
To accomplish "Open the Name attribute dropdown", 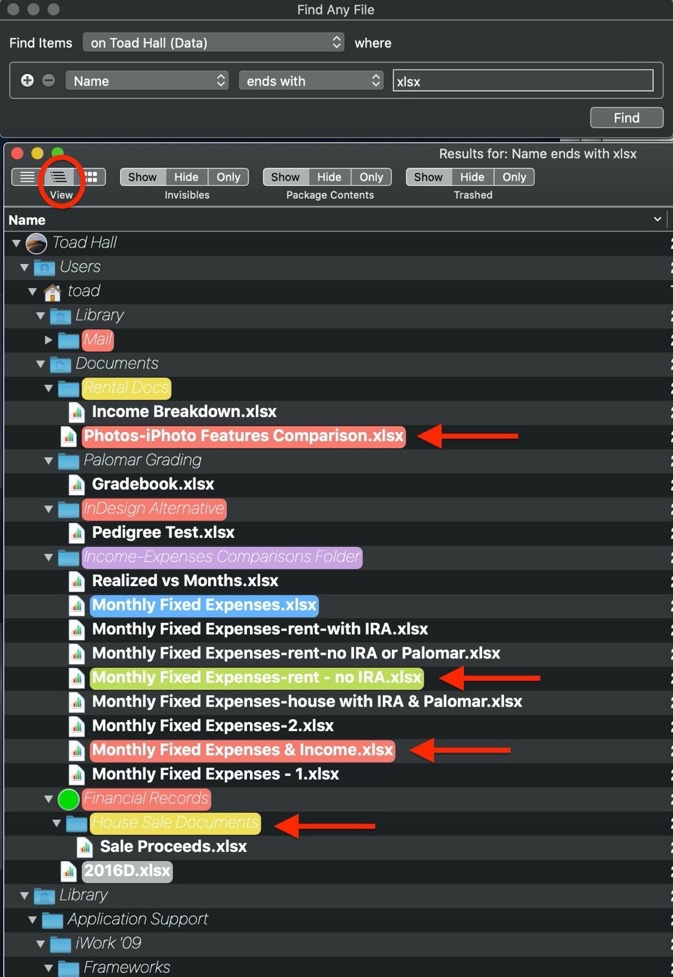I will (x=147, y=80).
